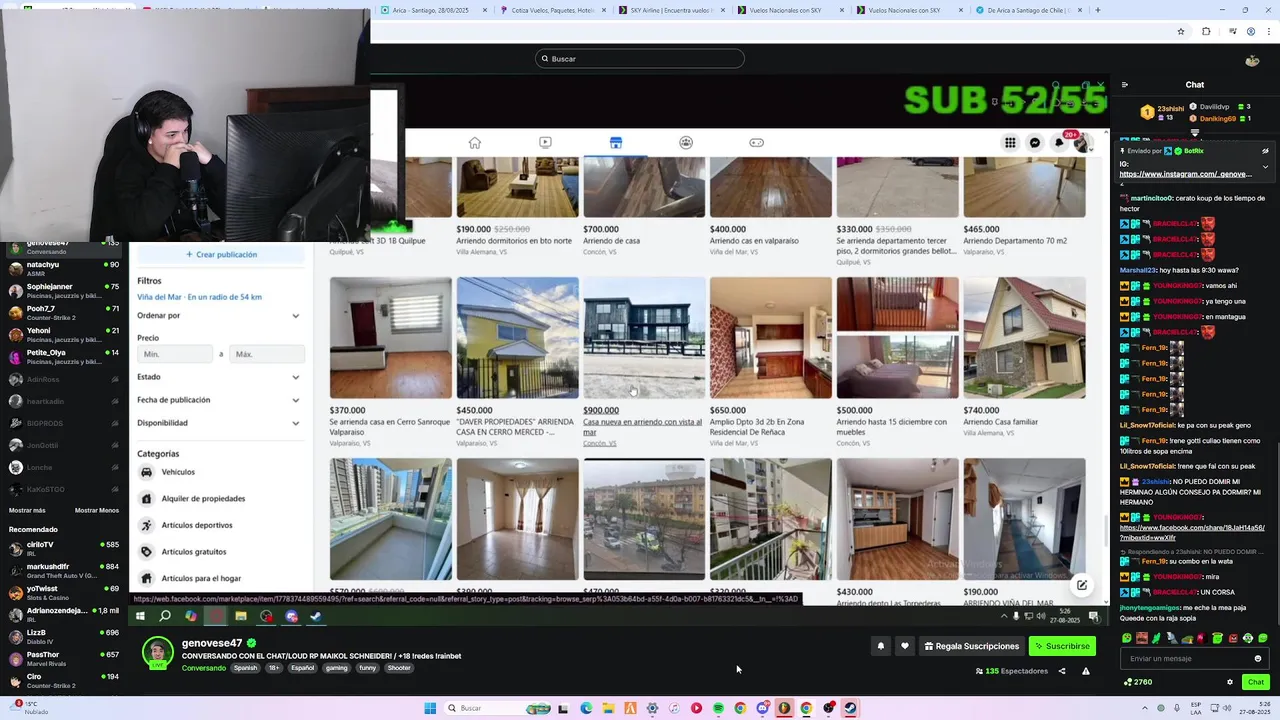Open $450.000 DAVER PROPIEDADES listing
Screen dimensions: 1280x720
pyautogui.click(x=517, y=361)
